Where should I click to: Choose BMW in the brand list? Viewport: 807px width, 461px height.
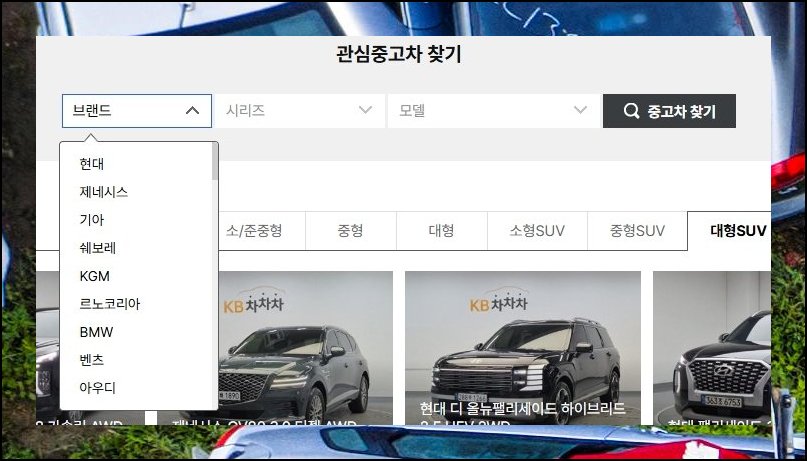tap(96, 332)
